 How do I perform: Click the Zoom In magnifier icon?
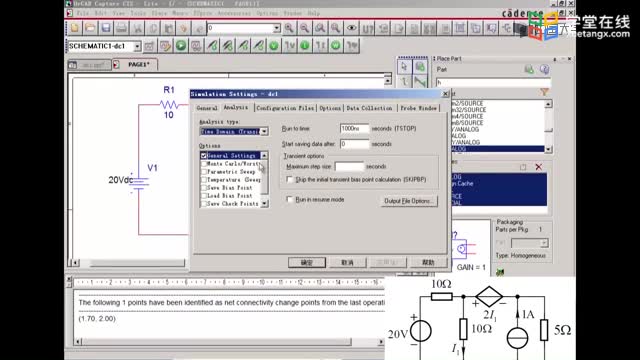click(289, 28)
